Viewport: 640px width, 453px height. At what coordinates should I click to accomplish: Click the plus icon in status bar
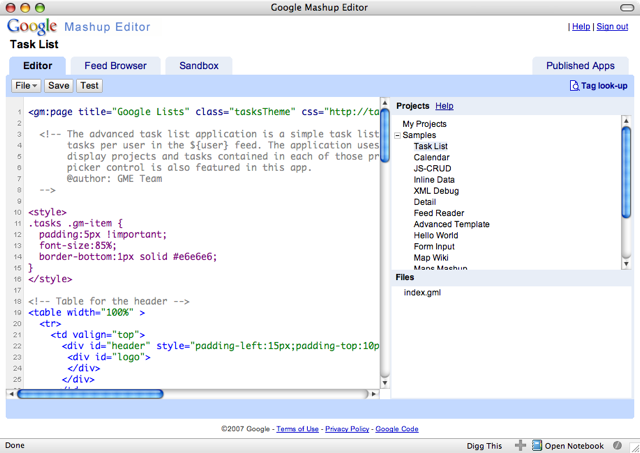pyautogui.click(x=520, y=445)
